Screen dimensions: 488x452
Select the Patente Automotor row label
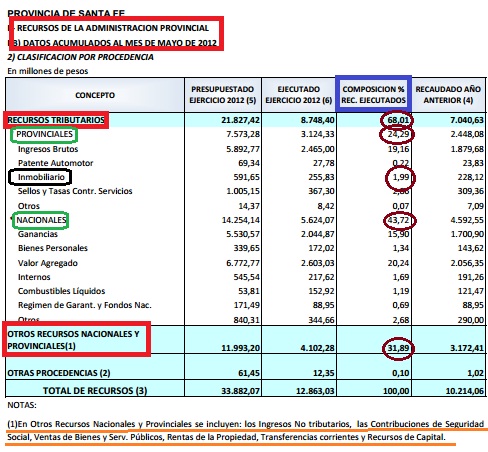(56, 163)
